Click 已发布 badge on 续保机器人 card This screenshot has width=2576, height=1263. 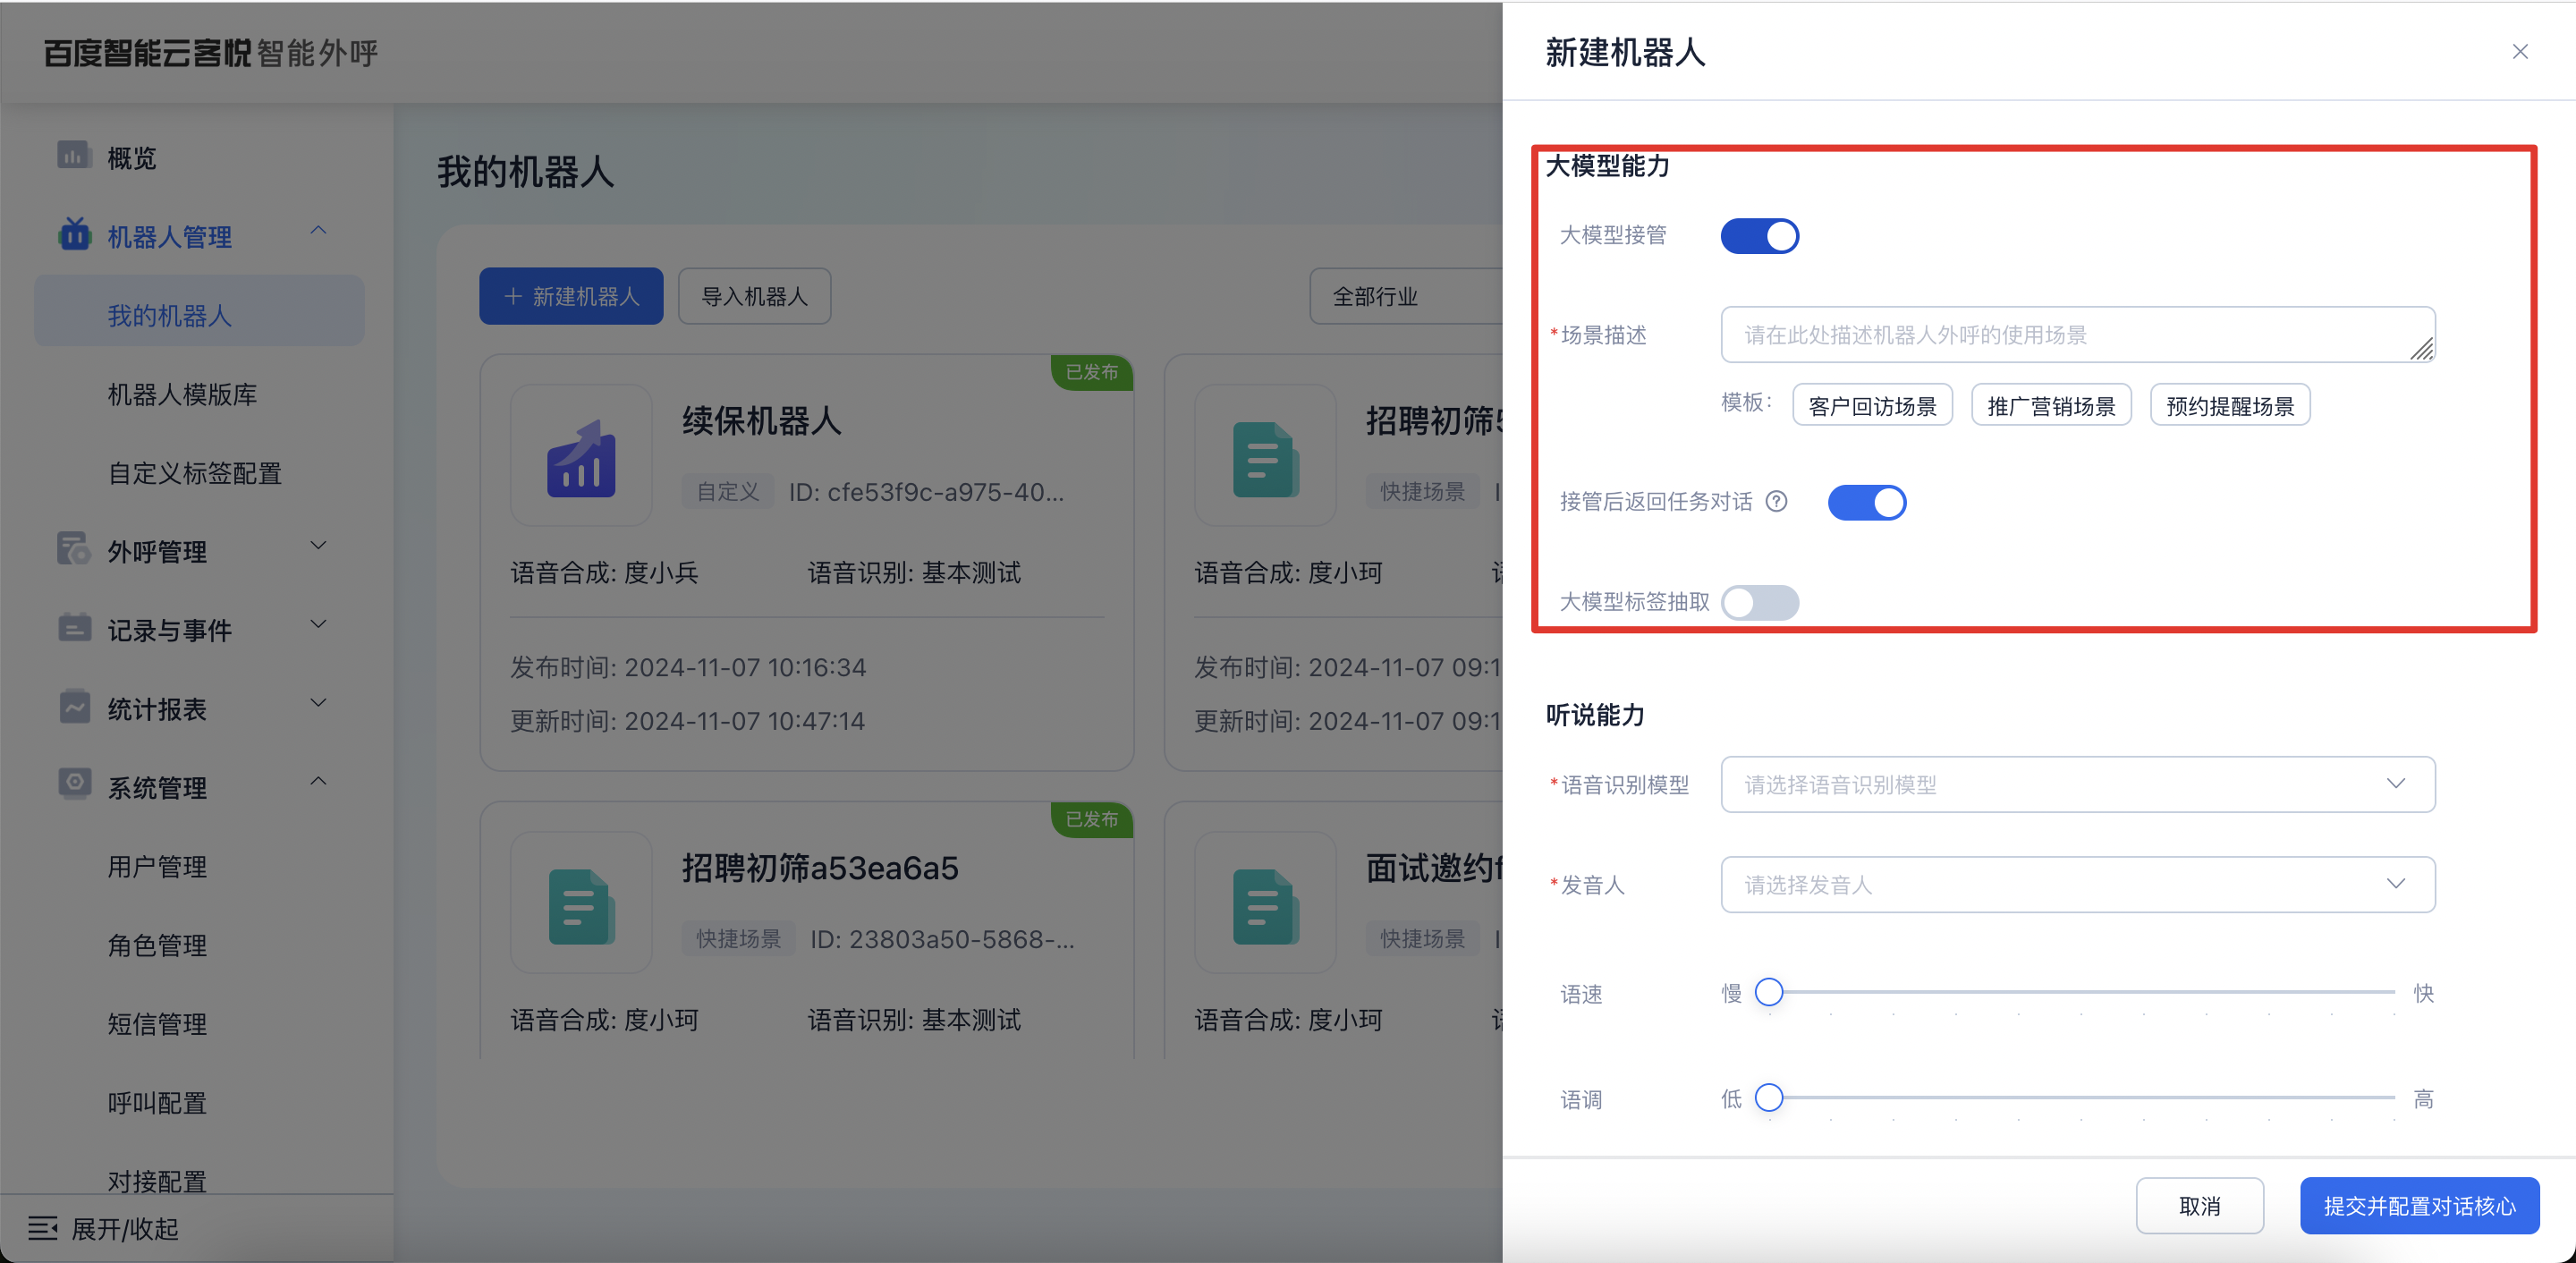point(1091,372)
